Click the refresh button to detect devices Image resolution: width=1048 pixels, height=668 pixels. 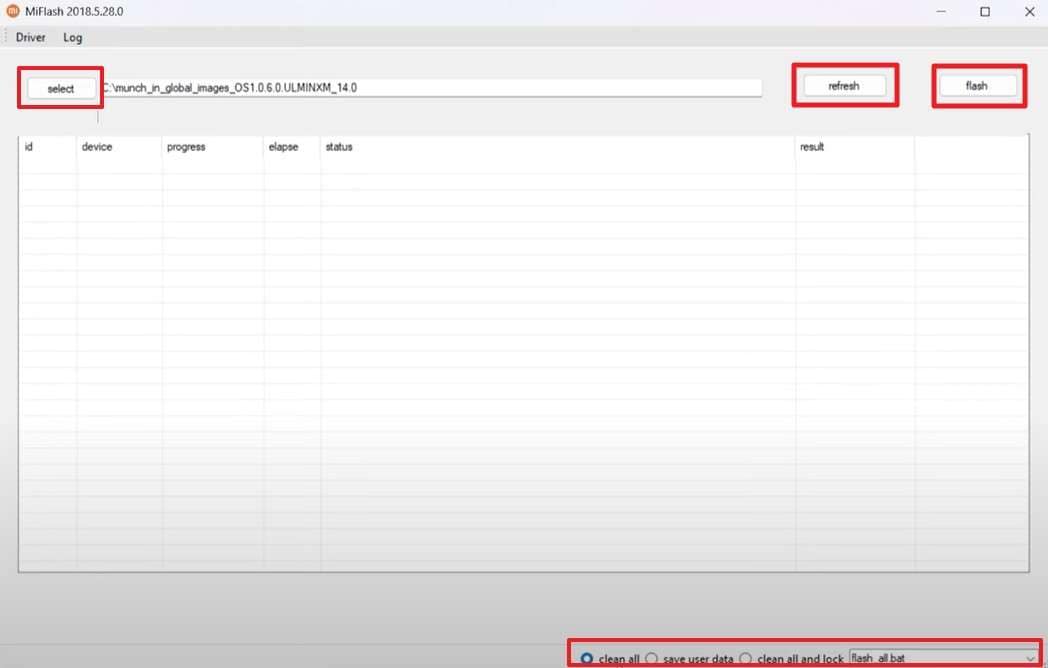[844, 86]
